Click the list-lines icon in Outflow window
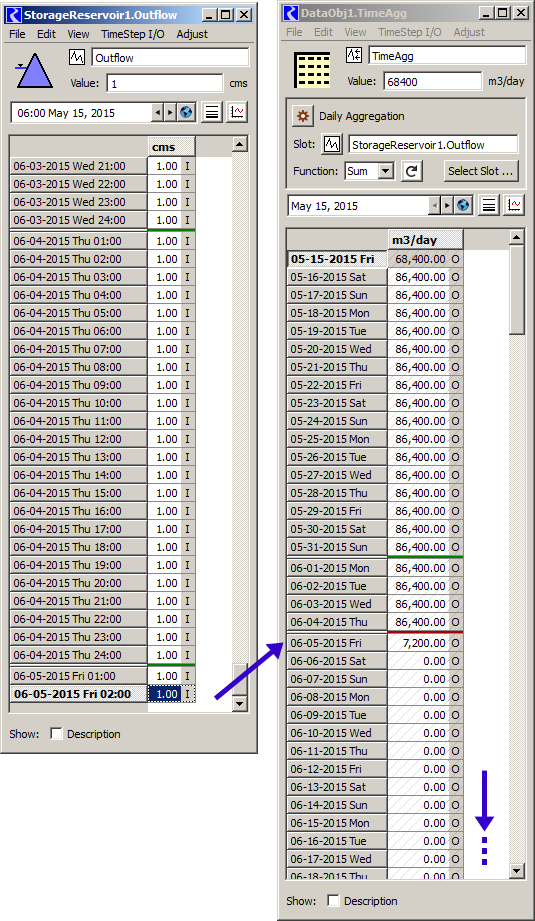Image resolution: width=535 pixels, height=921 pixels. tap(212, 112)
